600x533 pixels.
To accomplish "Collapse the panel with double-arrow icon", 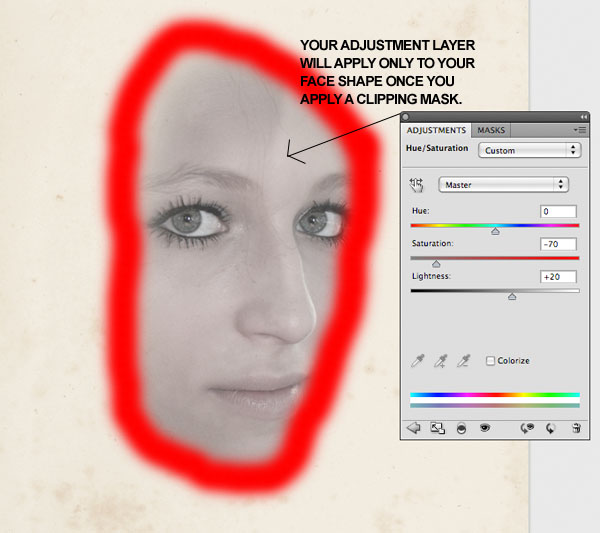I will 583,117.
